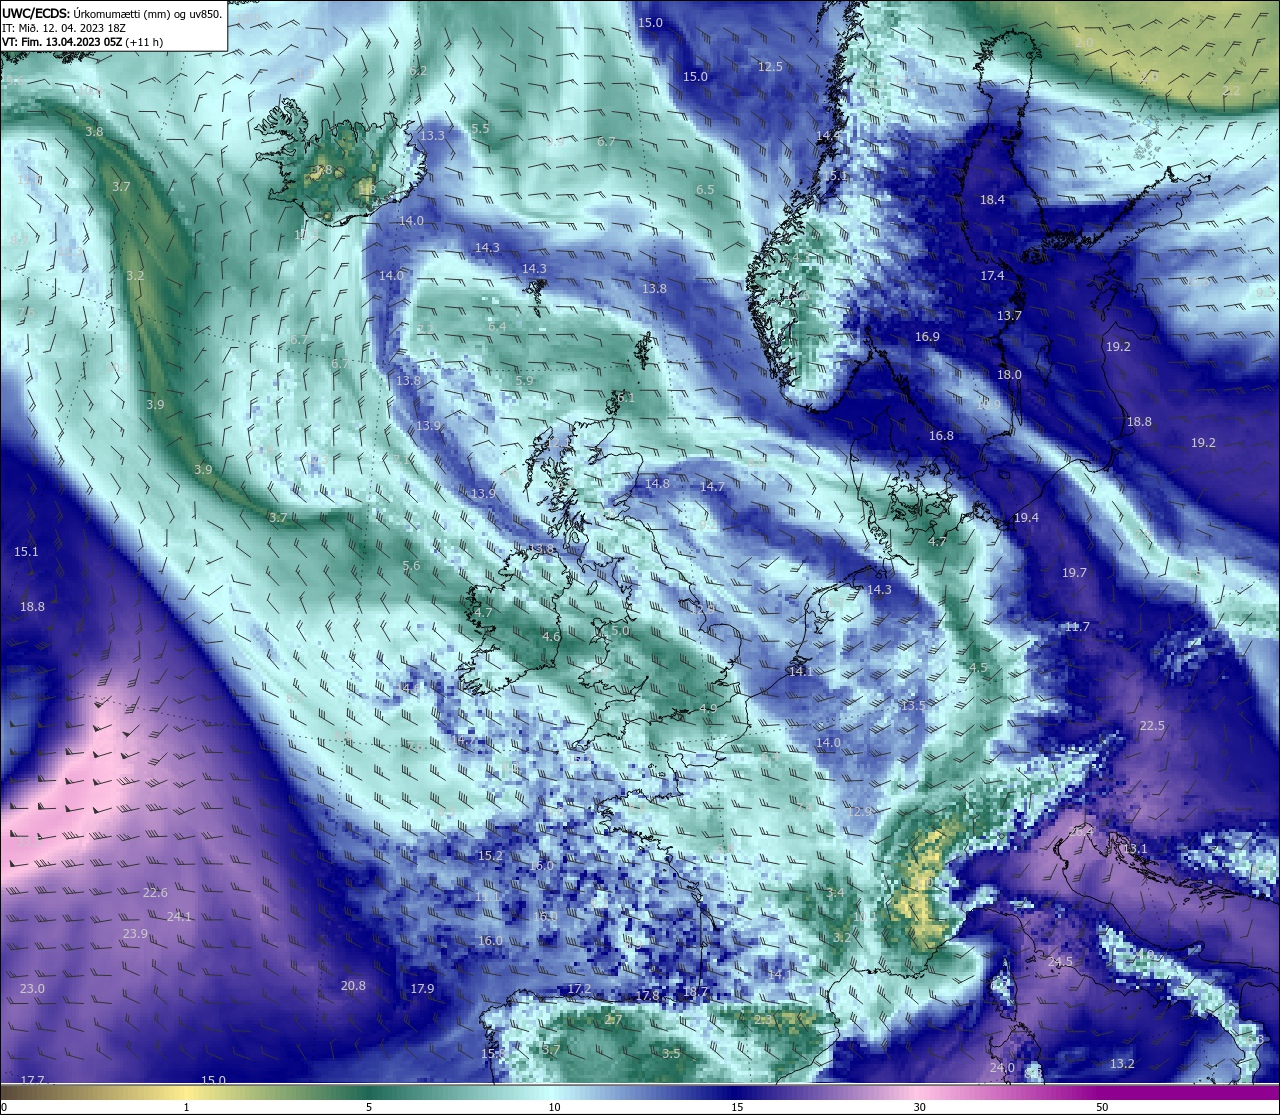
Task: Click the '23.0' value at left edge
Action: point(32,989)
